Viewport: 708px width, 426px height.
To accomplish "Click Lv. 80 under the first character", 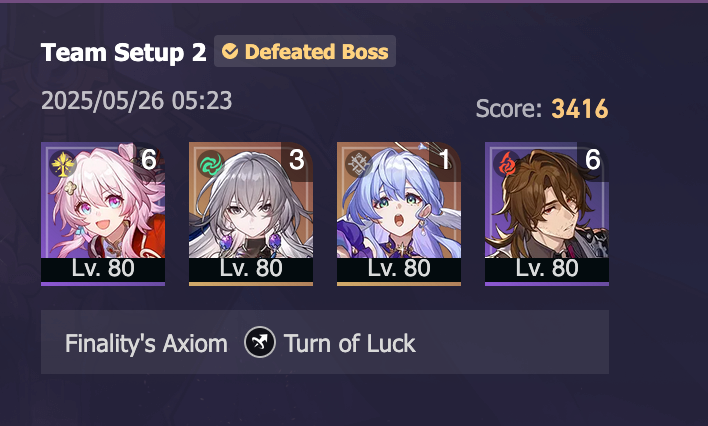I will (103, 268).
